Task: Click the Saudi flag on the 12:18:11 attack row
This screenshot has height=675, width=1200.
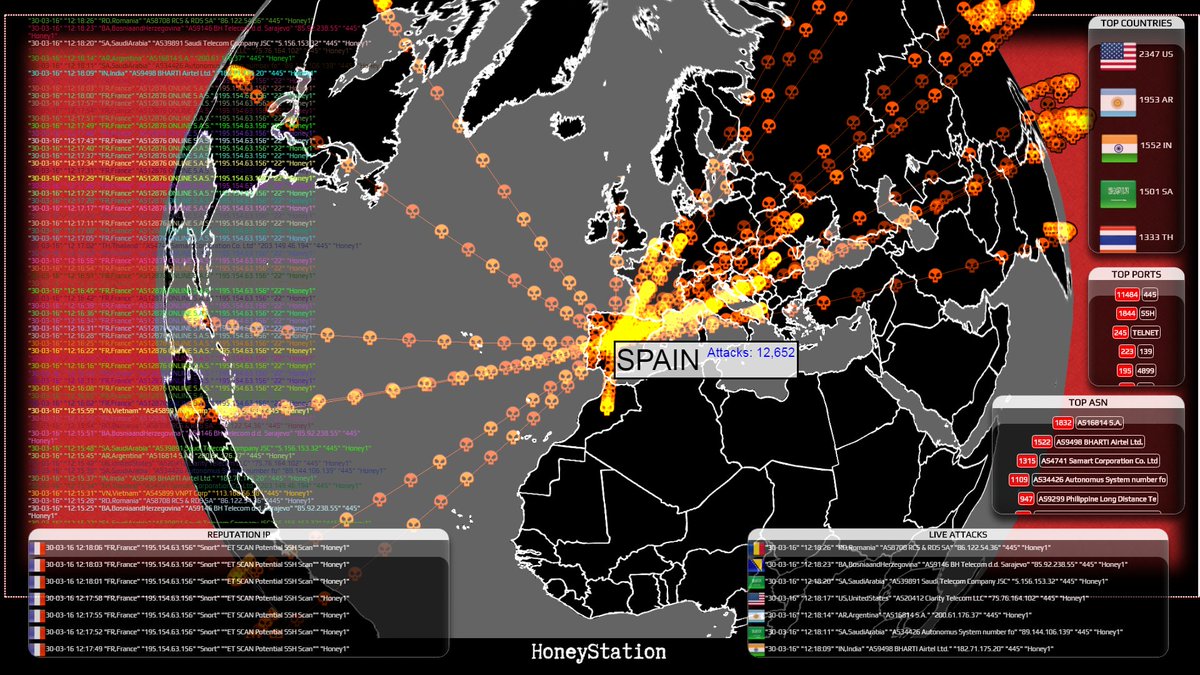Action: pos(757,633)
